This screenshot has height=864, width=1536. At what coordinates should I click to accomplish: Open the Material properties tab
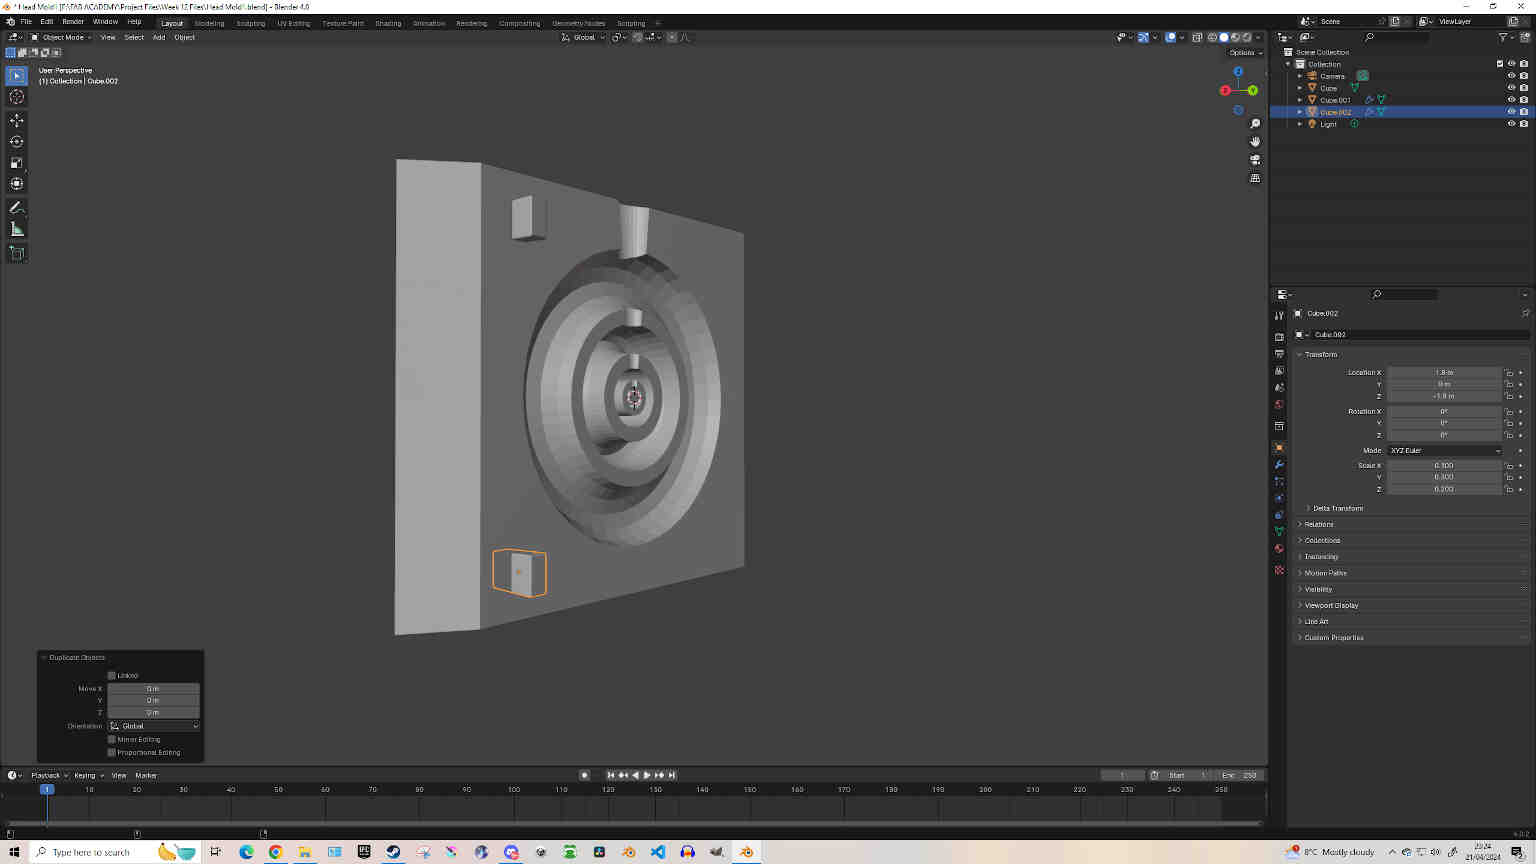point(1279,548)
